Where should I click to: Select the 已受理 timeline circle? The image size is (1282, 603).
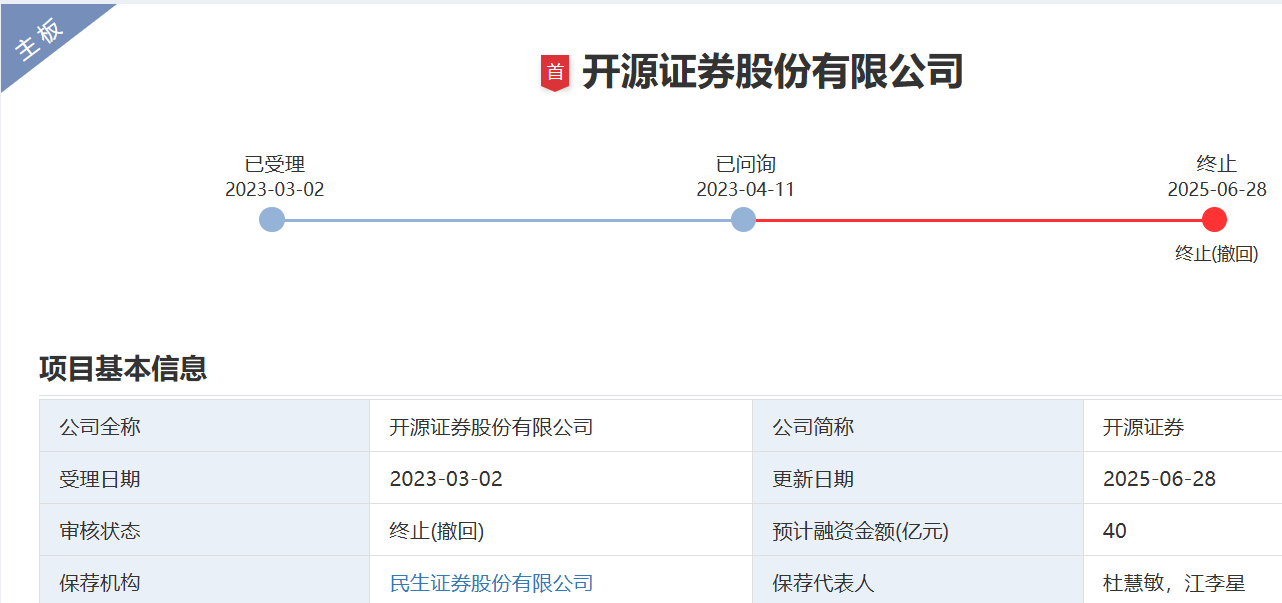coord(272,220)
